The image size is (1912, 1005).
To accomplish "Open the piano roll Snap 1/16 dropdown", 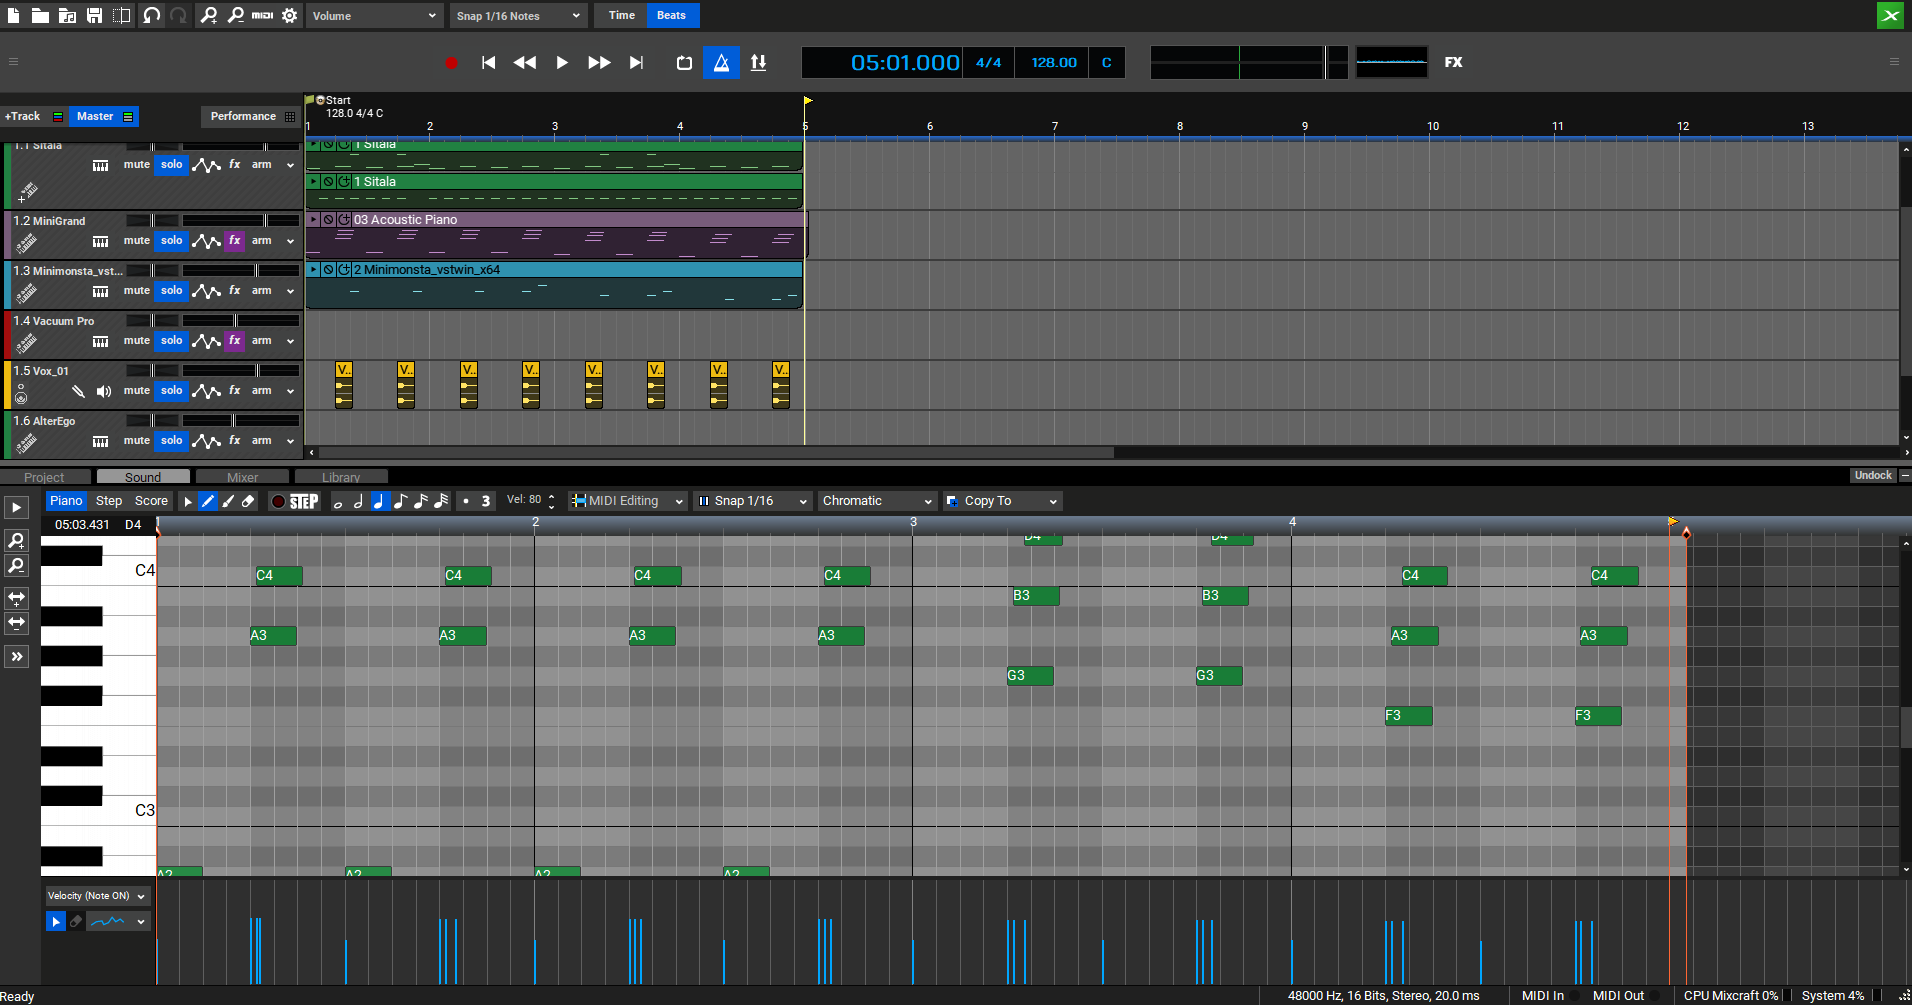I will pos(752,501).
